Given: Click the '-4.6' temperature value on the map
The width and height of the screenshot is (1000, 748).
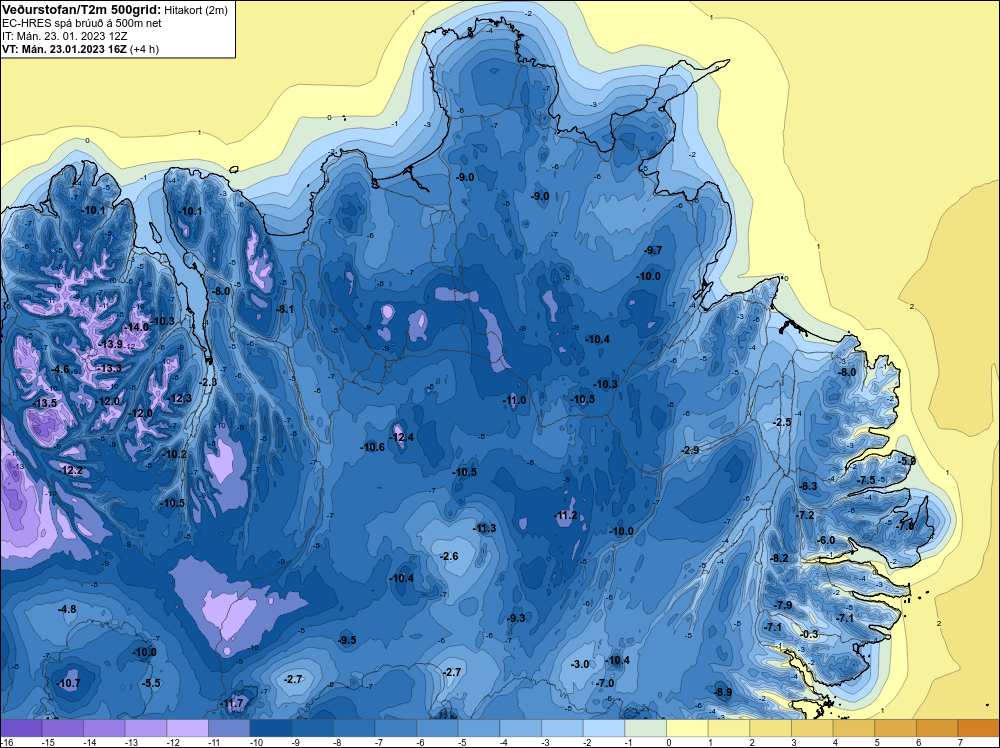Looking at the screenshot, I should pos(60,369).
